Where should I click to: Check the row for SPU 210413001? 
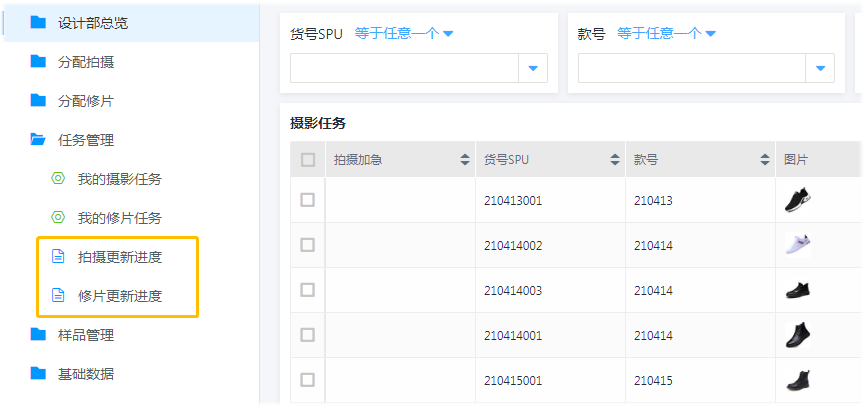(308, 200)
